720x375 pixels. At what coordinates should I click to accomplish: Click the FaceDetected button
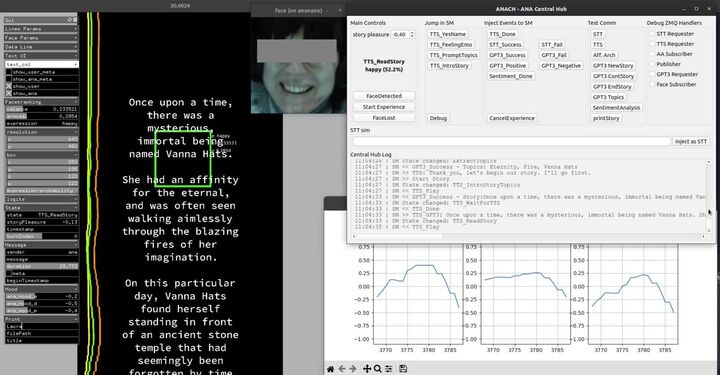click(x=384, y=96)
